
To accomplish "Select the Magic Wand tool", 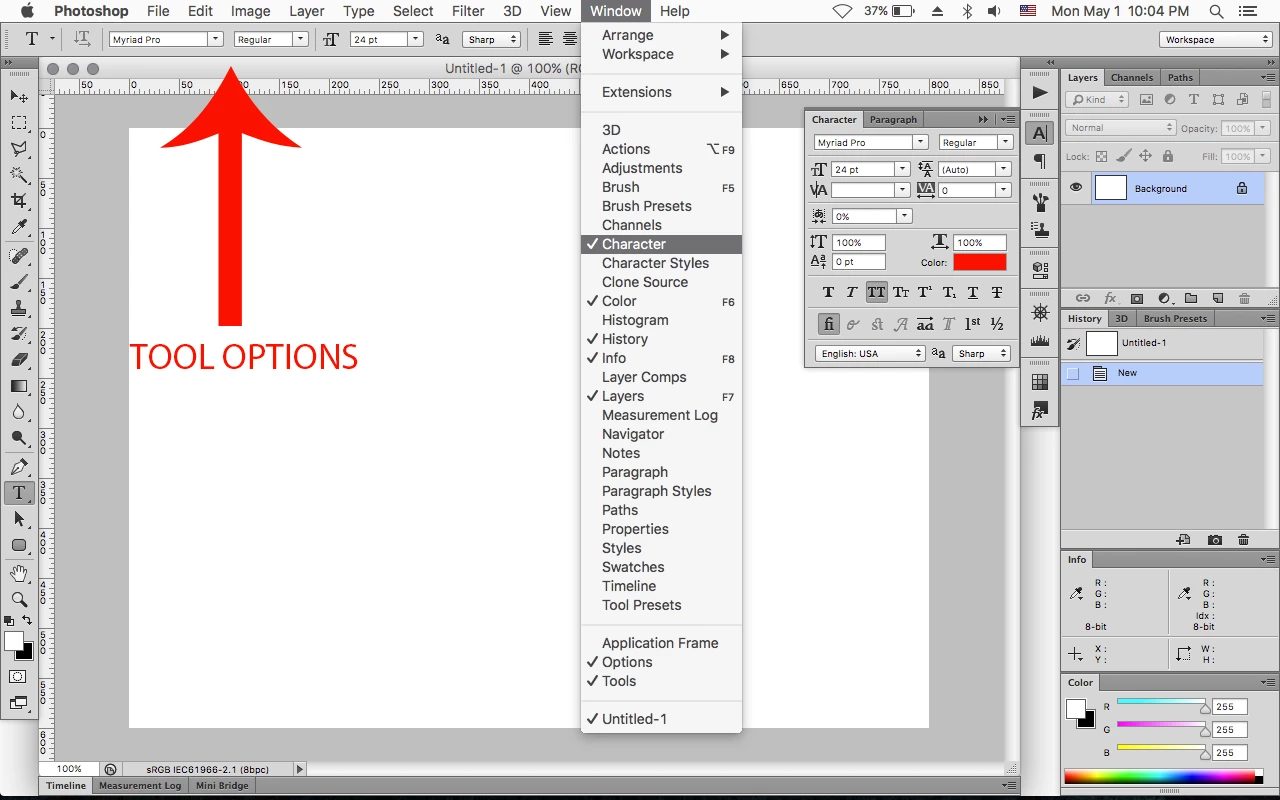I will [x=19, y=174].
